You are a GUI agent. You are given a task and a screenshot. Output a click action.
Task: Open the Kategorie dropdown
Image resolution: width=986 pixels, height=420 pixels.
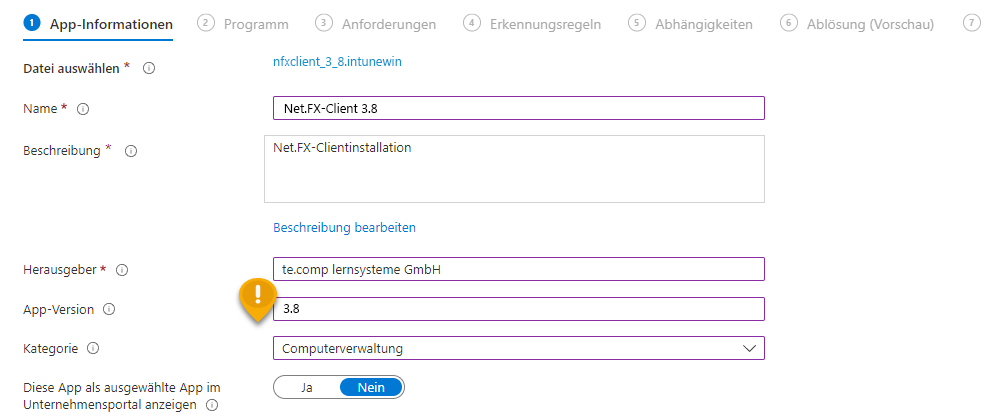[x=518, y=348]
